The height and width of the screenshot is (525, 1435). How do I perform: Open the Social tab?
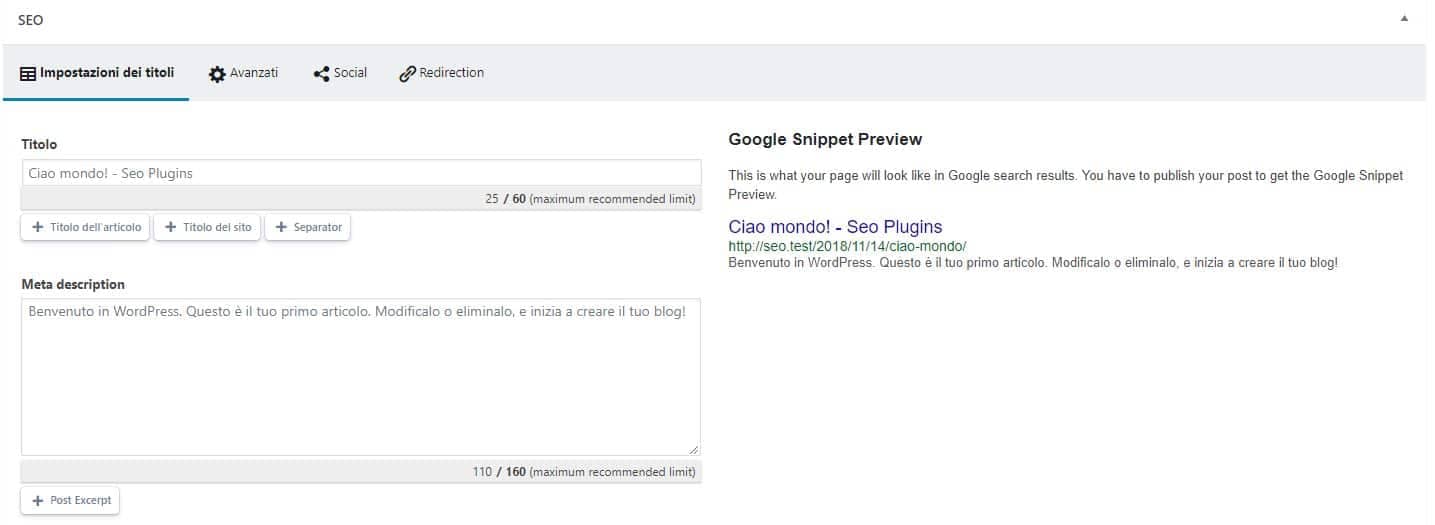pos(340,73)
